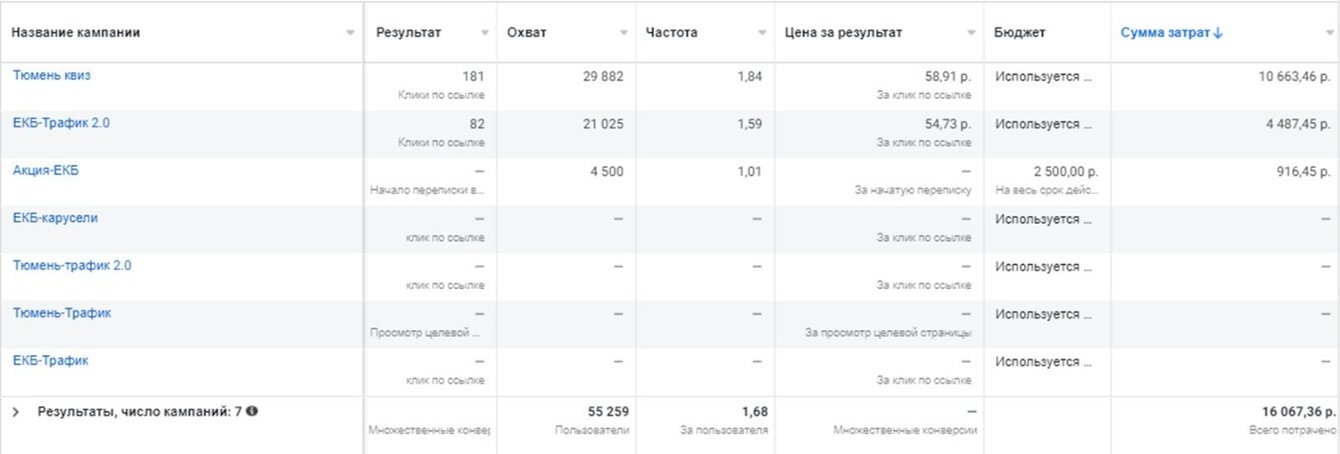Click the info icon beside campaigns count
The width and height of the screenshot is (1340, 454).
click(252, 411)
